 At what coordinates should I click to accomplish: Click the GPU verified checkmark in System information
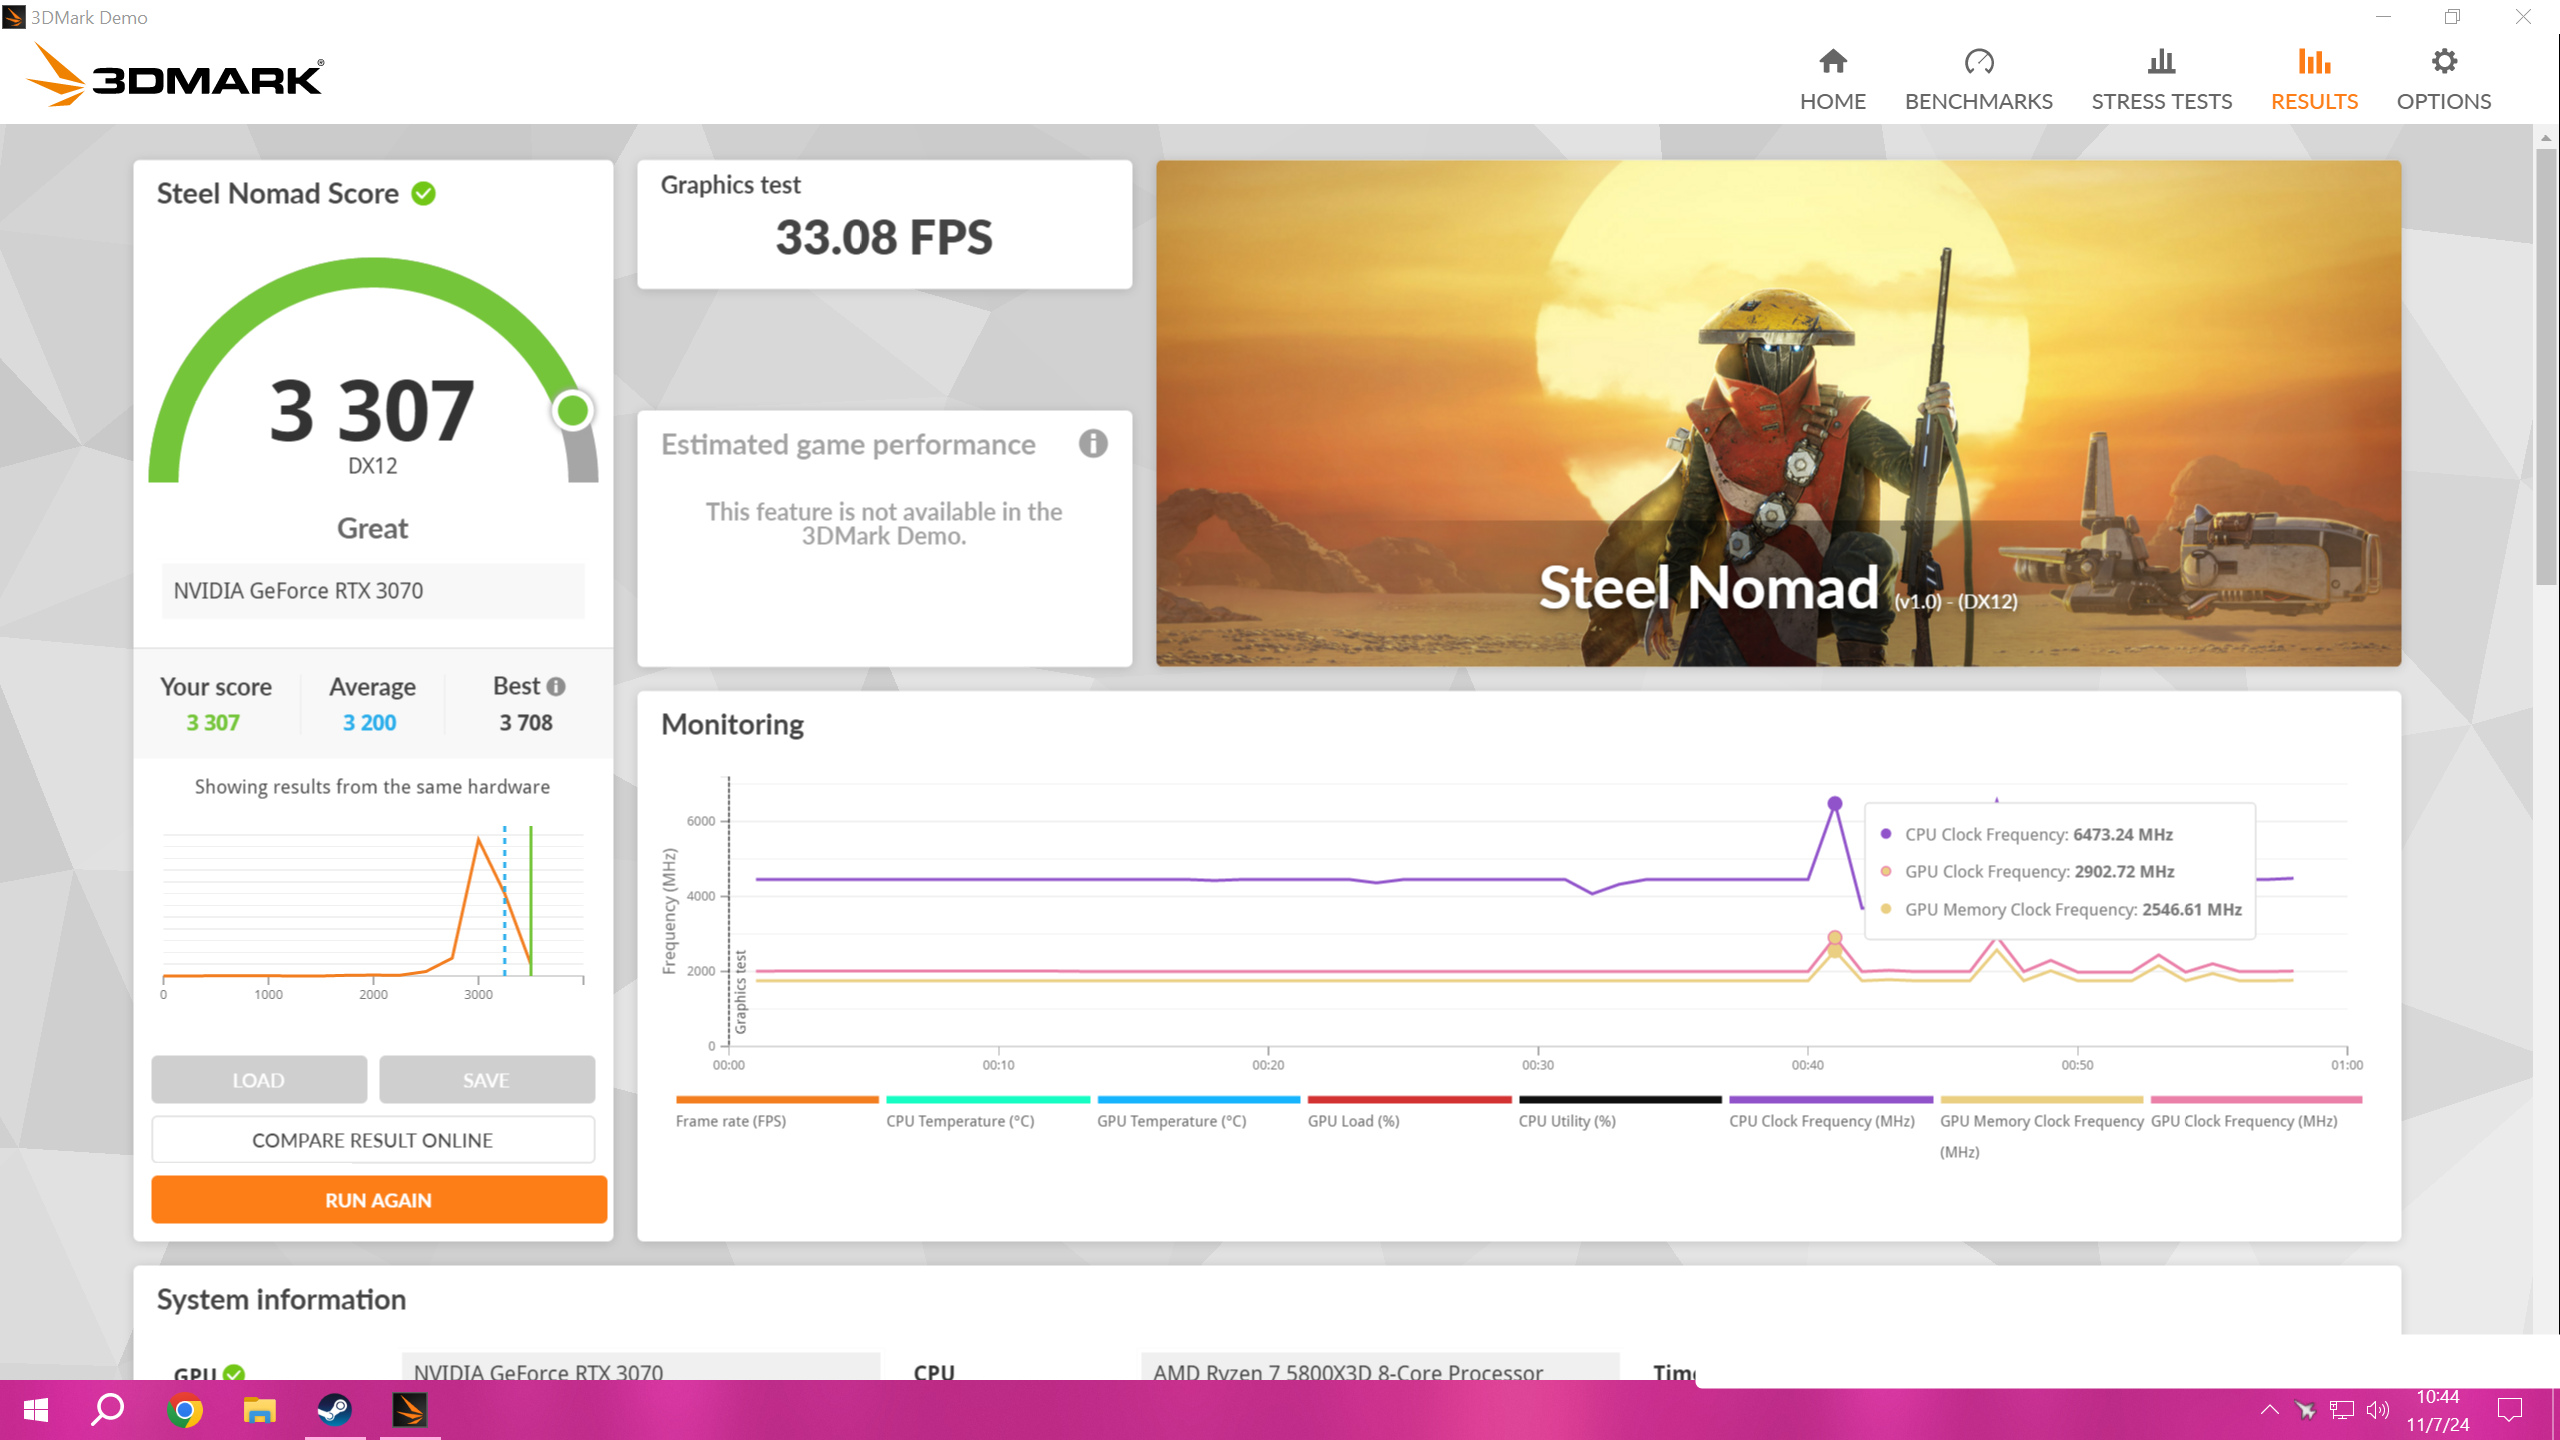[x=234, y=1373]
